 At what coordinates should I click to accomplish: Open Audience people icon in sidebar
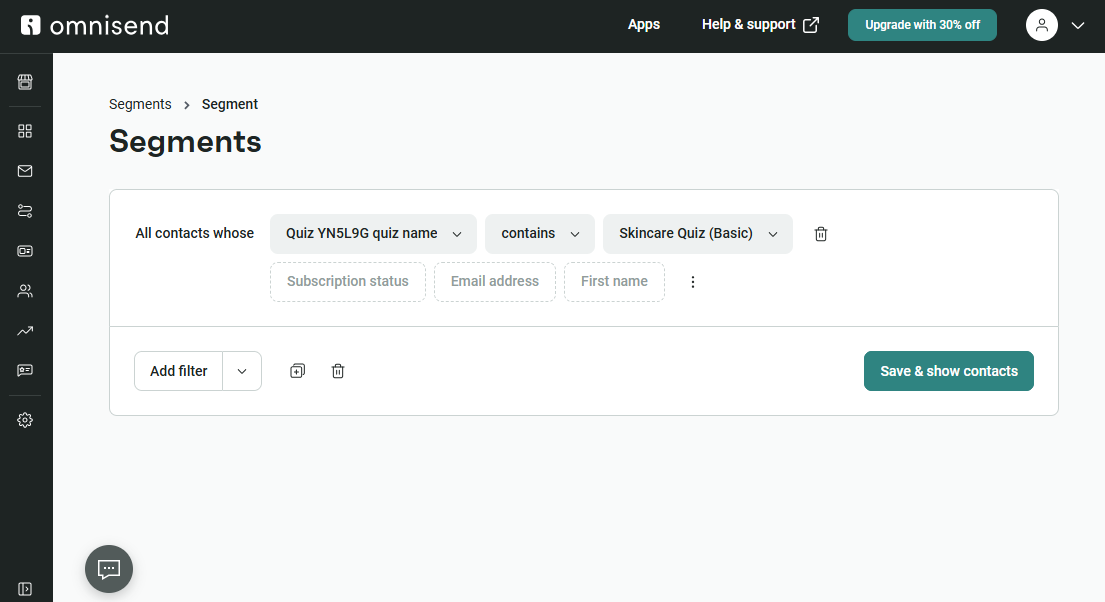point(25,290)
